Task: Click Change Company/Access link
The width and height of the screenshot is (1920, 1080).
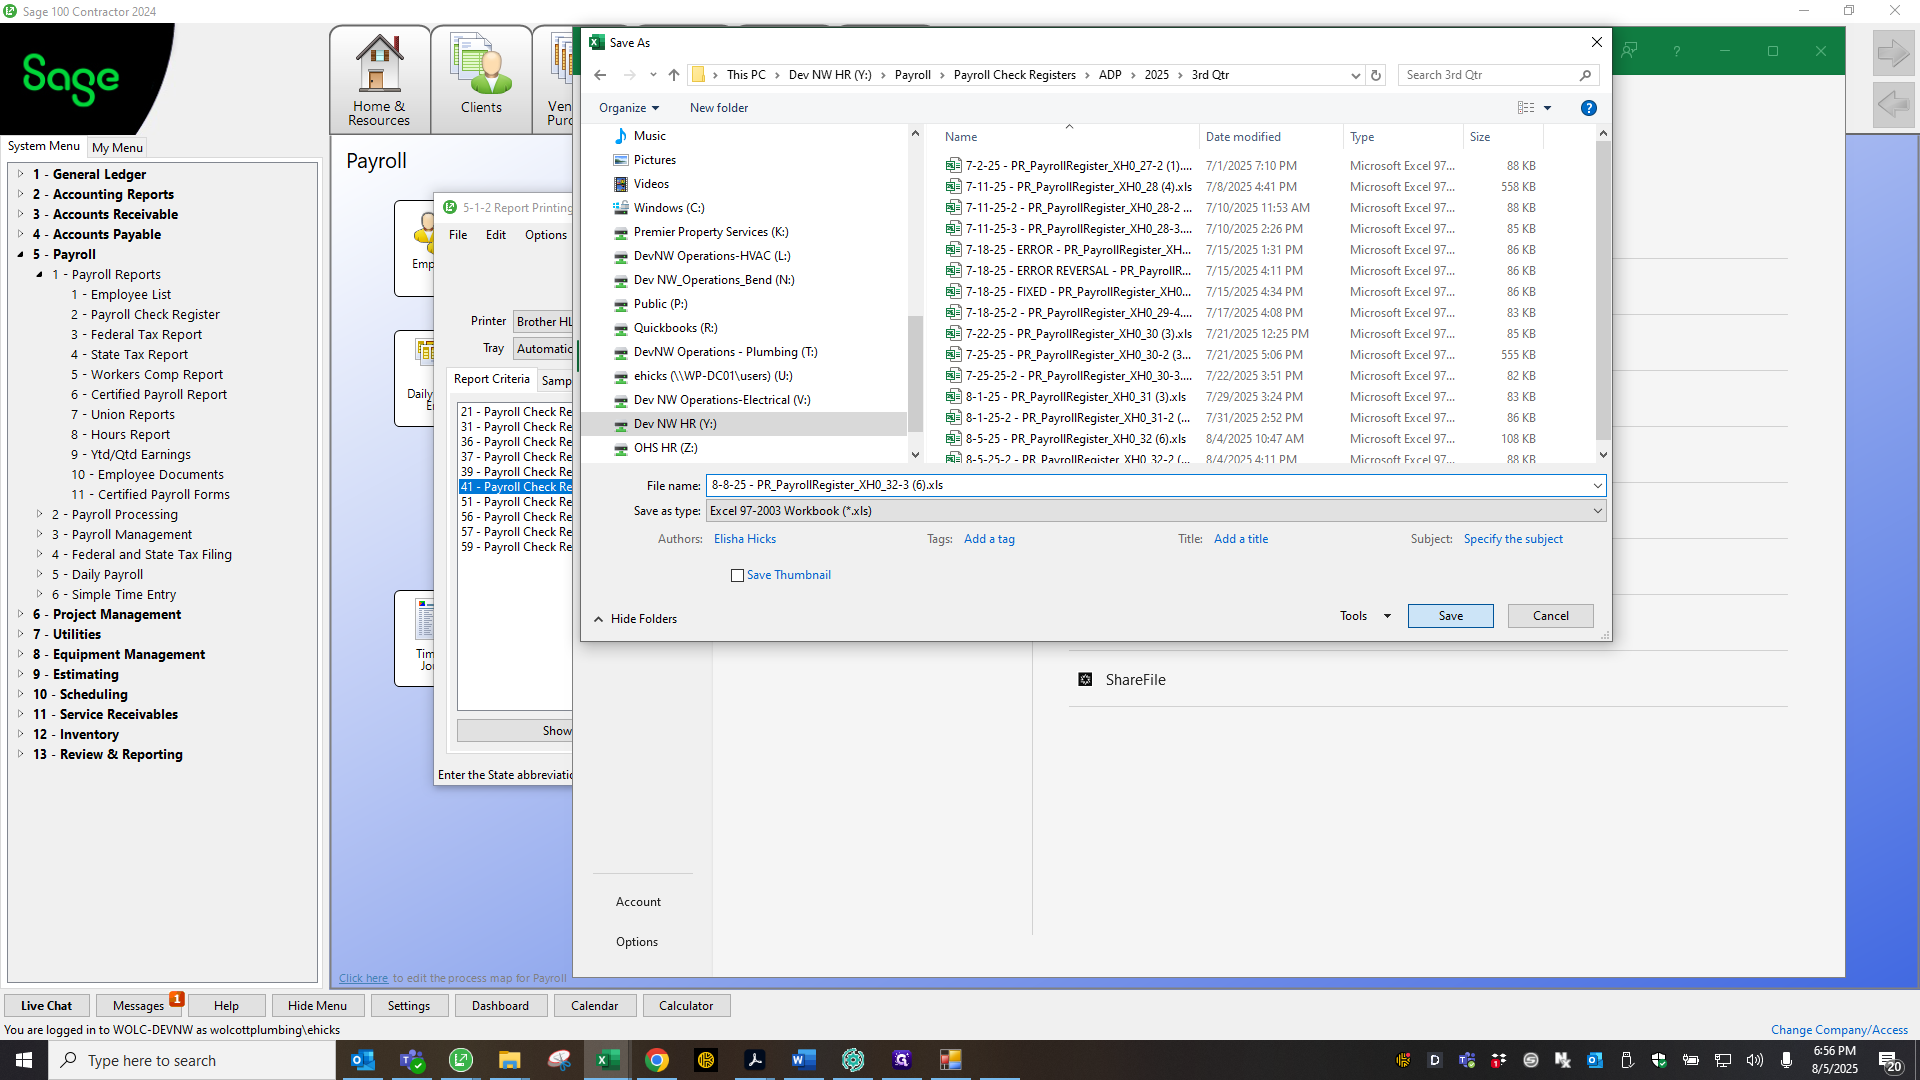Action: pyautogui.click(x=1839, y=1030)
